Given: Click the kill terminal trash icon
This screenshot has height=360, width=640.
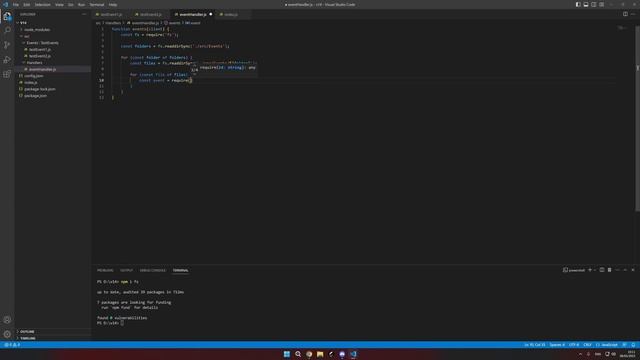Looking at the screenshot, I should point(609,270).
